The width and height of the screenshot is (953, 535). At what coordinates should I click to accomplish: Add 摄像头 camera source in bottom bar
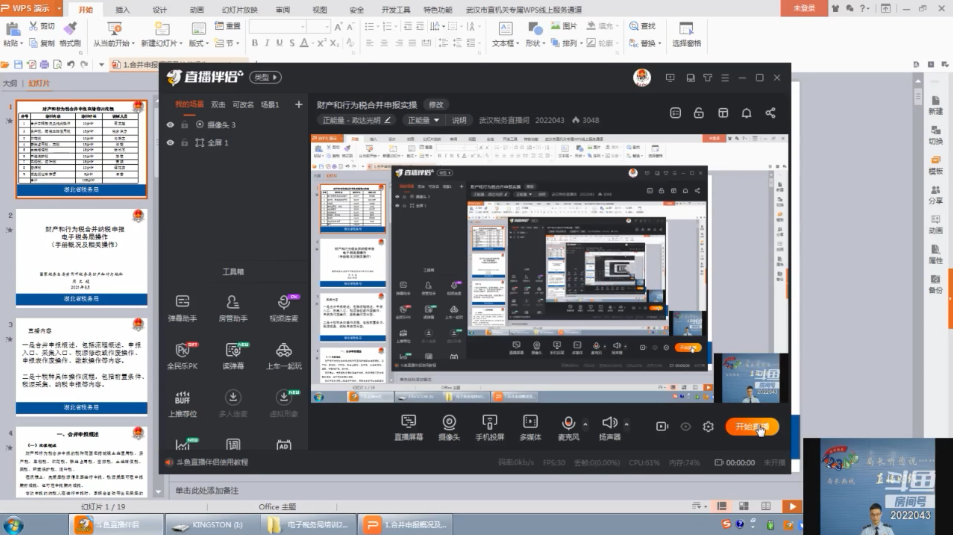449,427
